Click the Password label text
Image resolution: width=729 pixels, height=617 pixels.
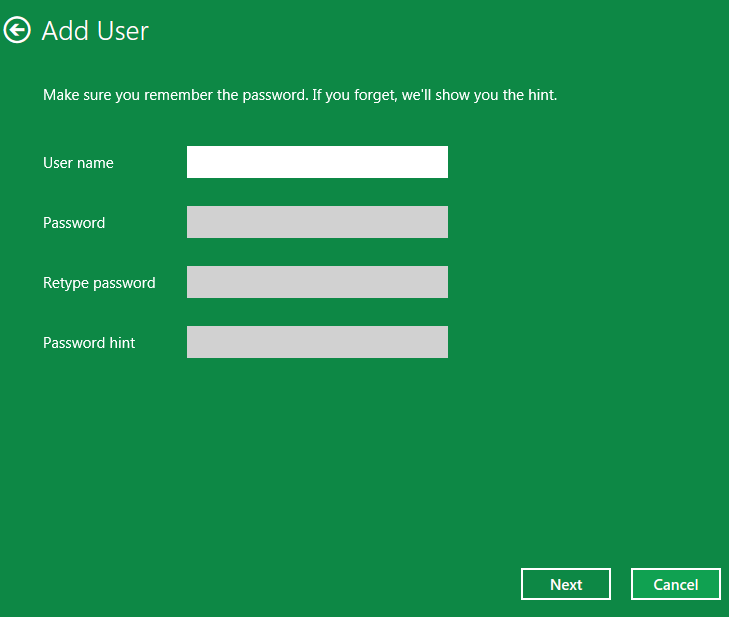tap(74, 223)
